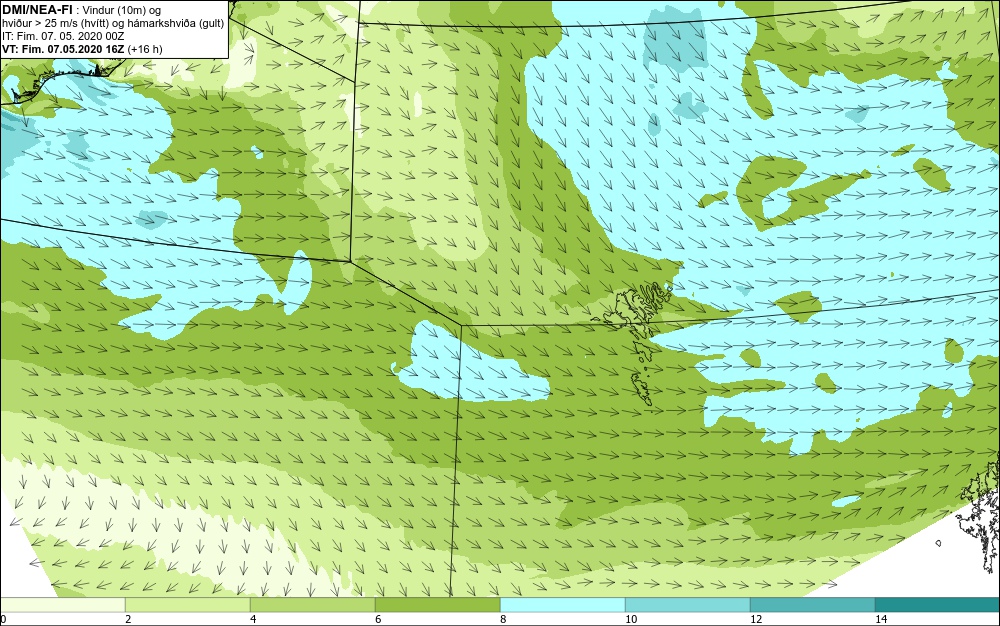The width and height of the screenshot is (1000, 626).
Task: Click the 'IT: Fim. 07. 05. 2020 00Z' line
Action: point(63,36)
